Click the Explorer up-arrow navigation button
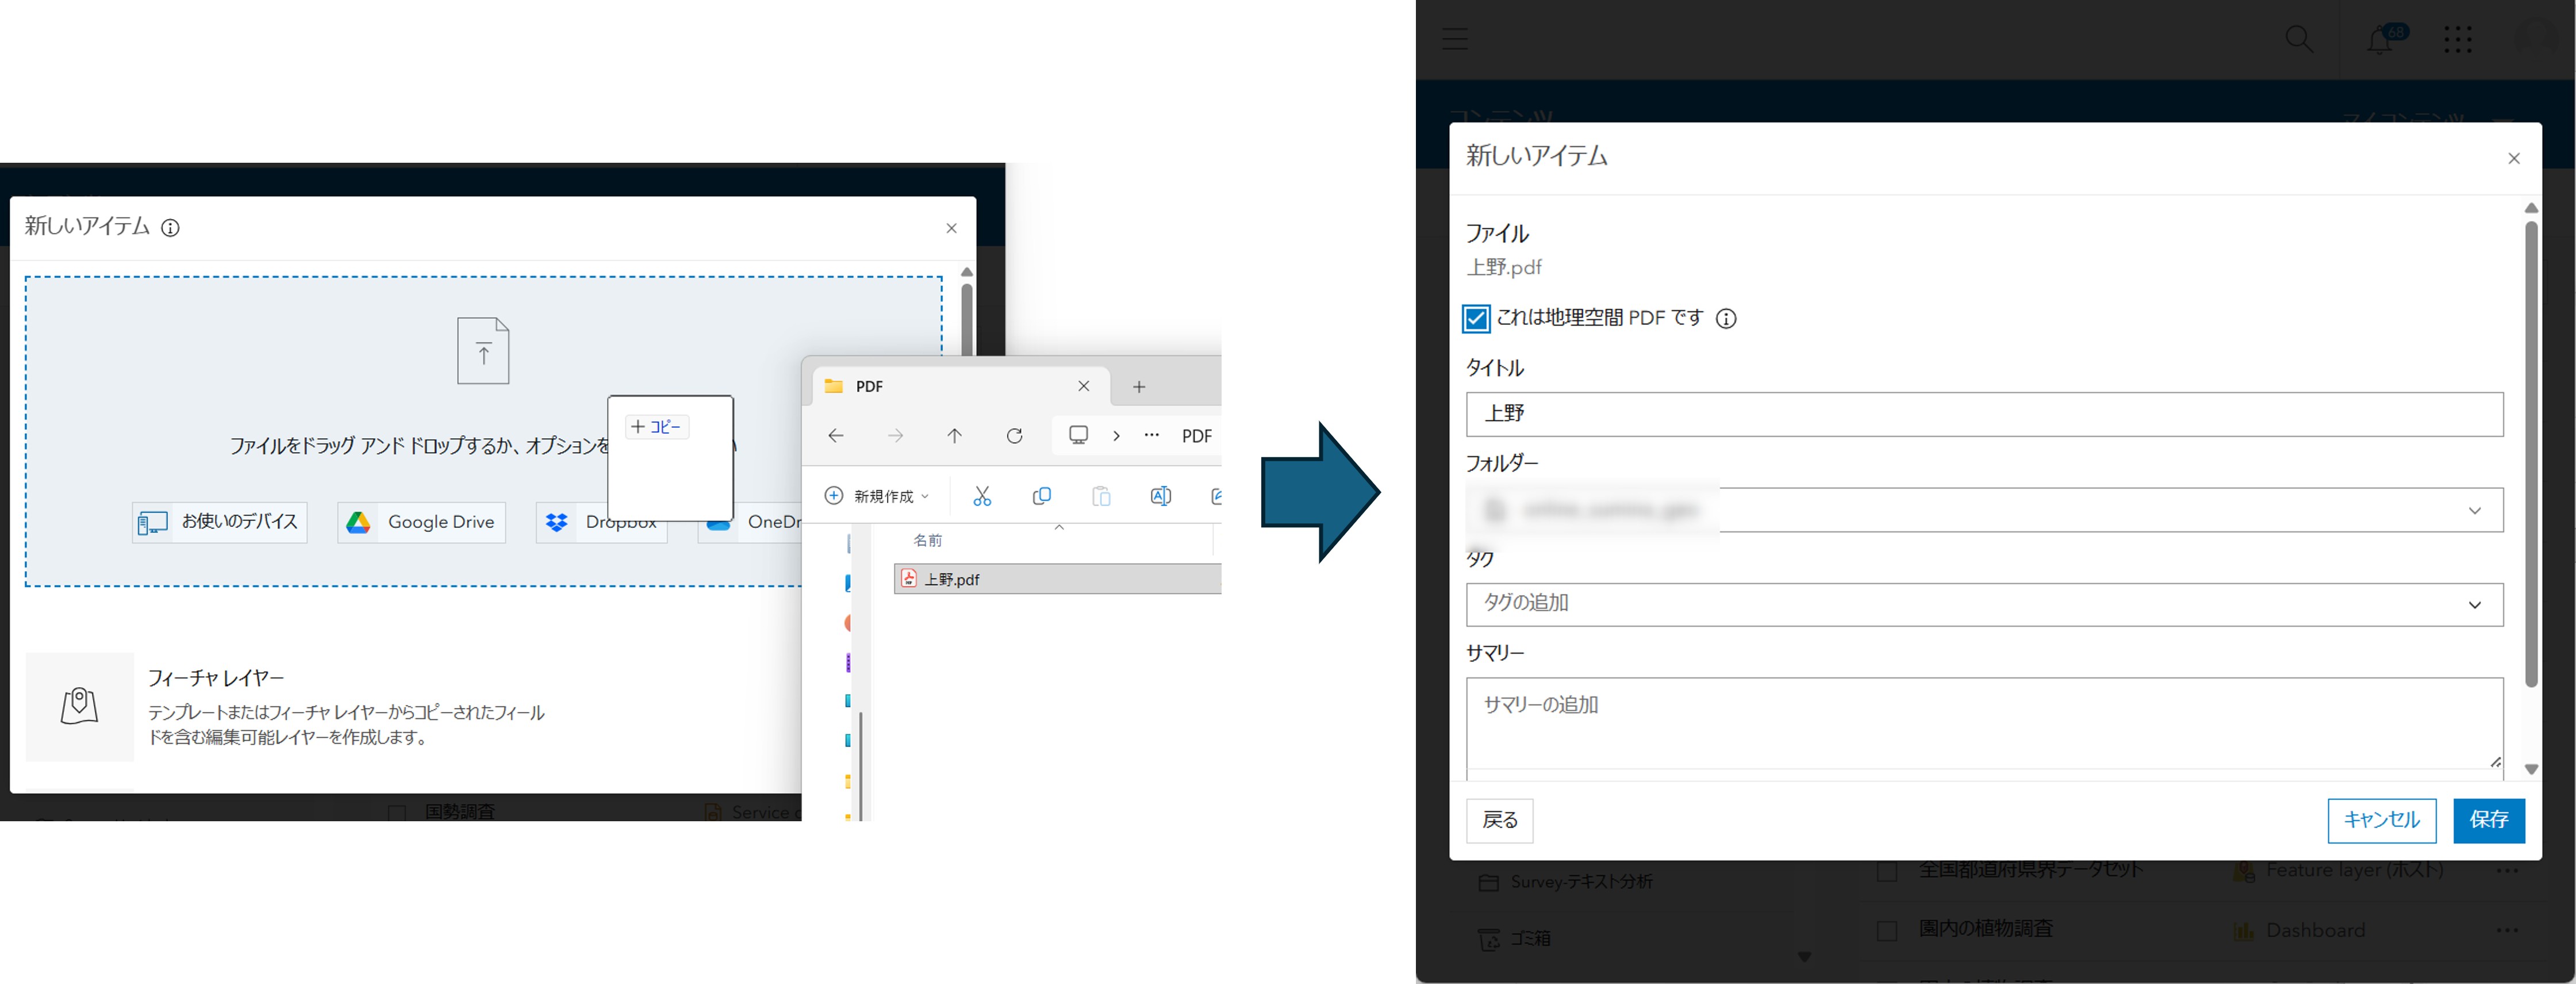The height and width of the screenshot is (984, 2576). 954,436
